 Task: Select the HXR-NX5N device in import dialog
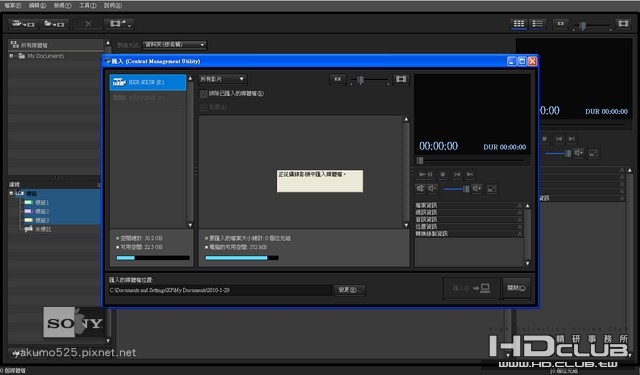[x=148, y=82]
